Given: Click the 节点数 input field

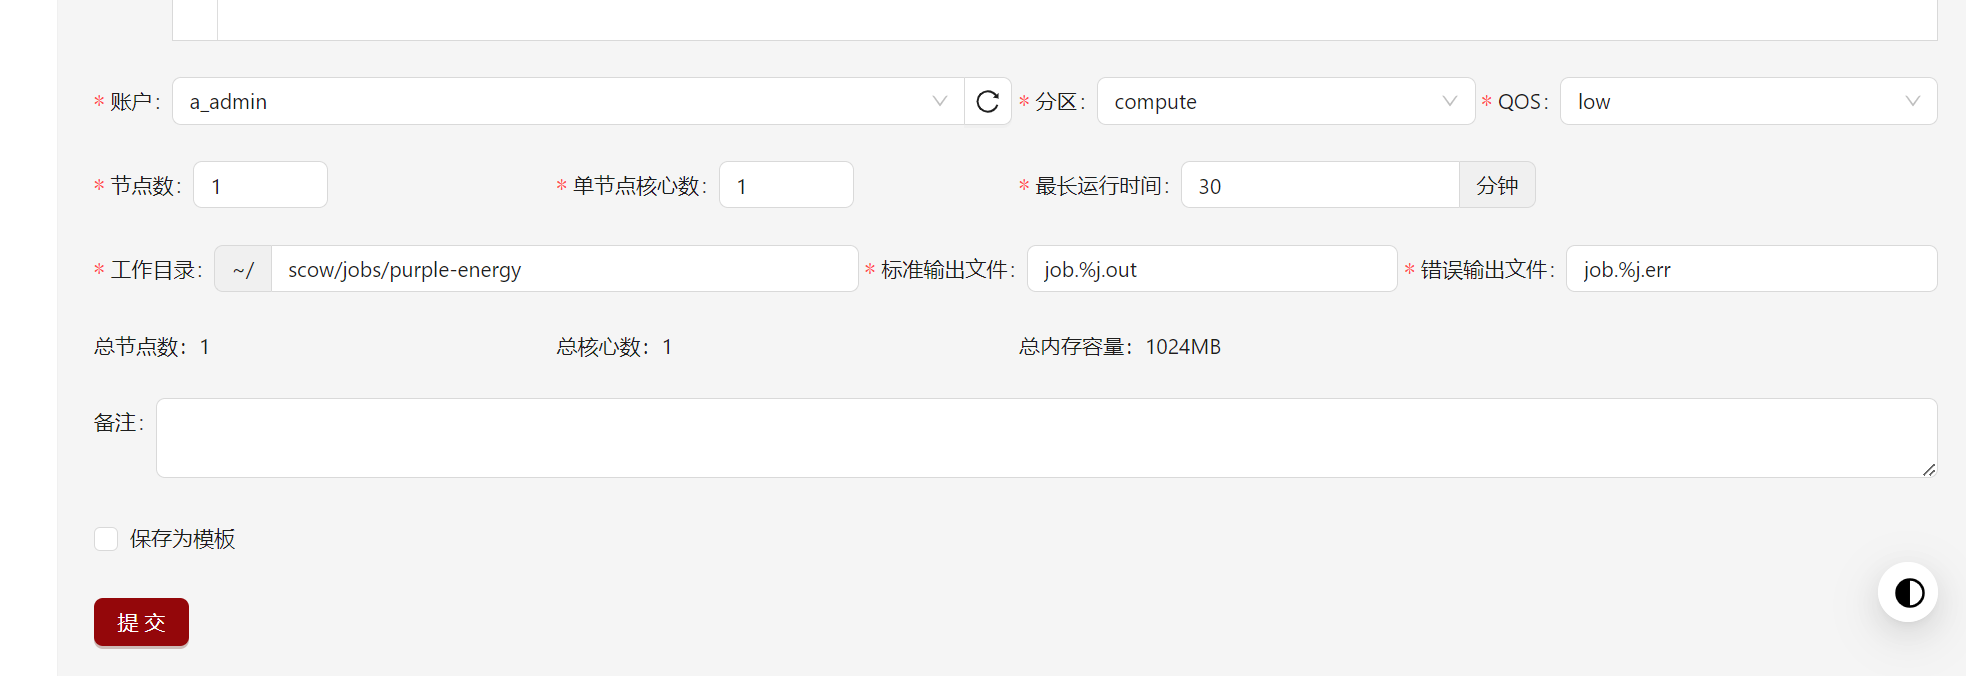Looking at the screenshot, I should point(260,185).
